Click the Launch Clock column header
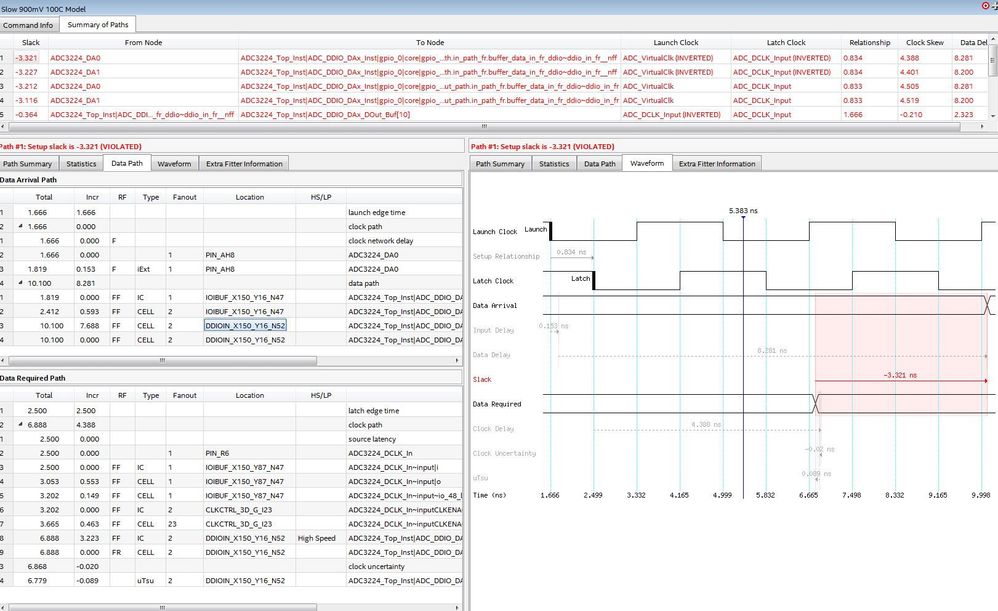 tap(675, 43)
